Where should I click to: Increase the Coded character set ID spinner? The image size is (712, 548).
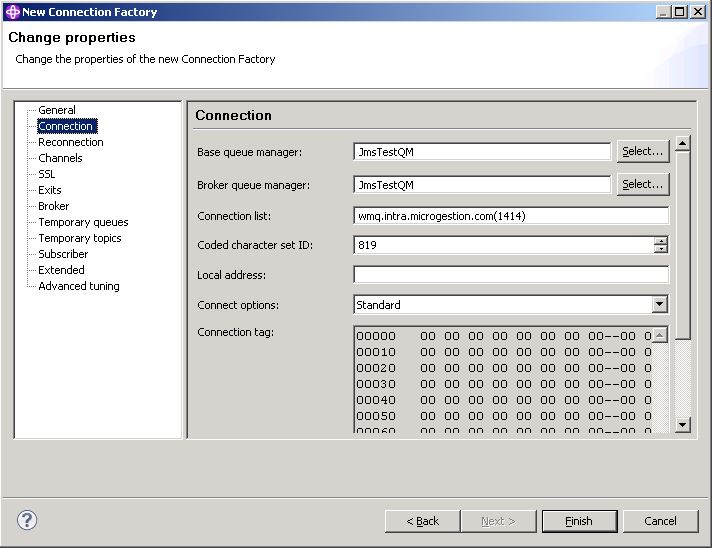point(661,241)
